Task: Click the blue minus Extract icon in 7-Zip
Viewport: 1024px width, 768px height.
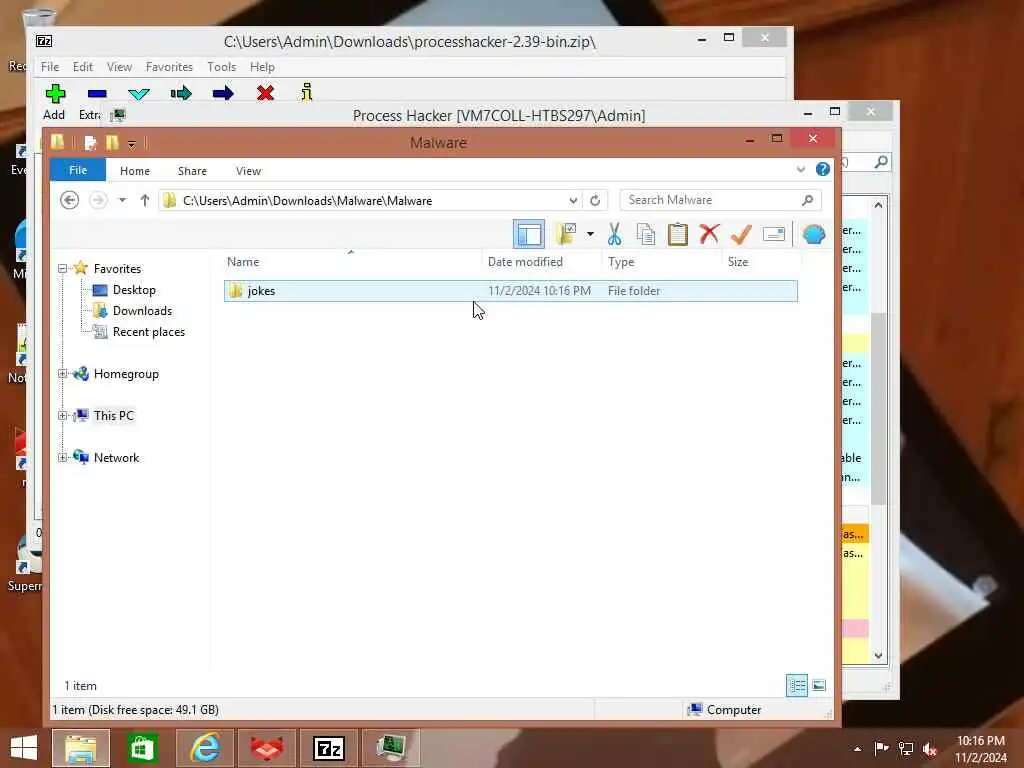Action: point(97,94)
